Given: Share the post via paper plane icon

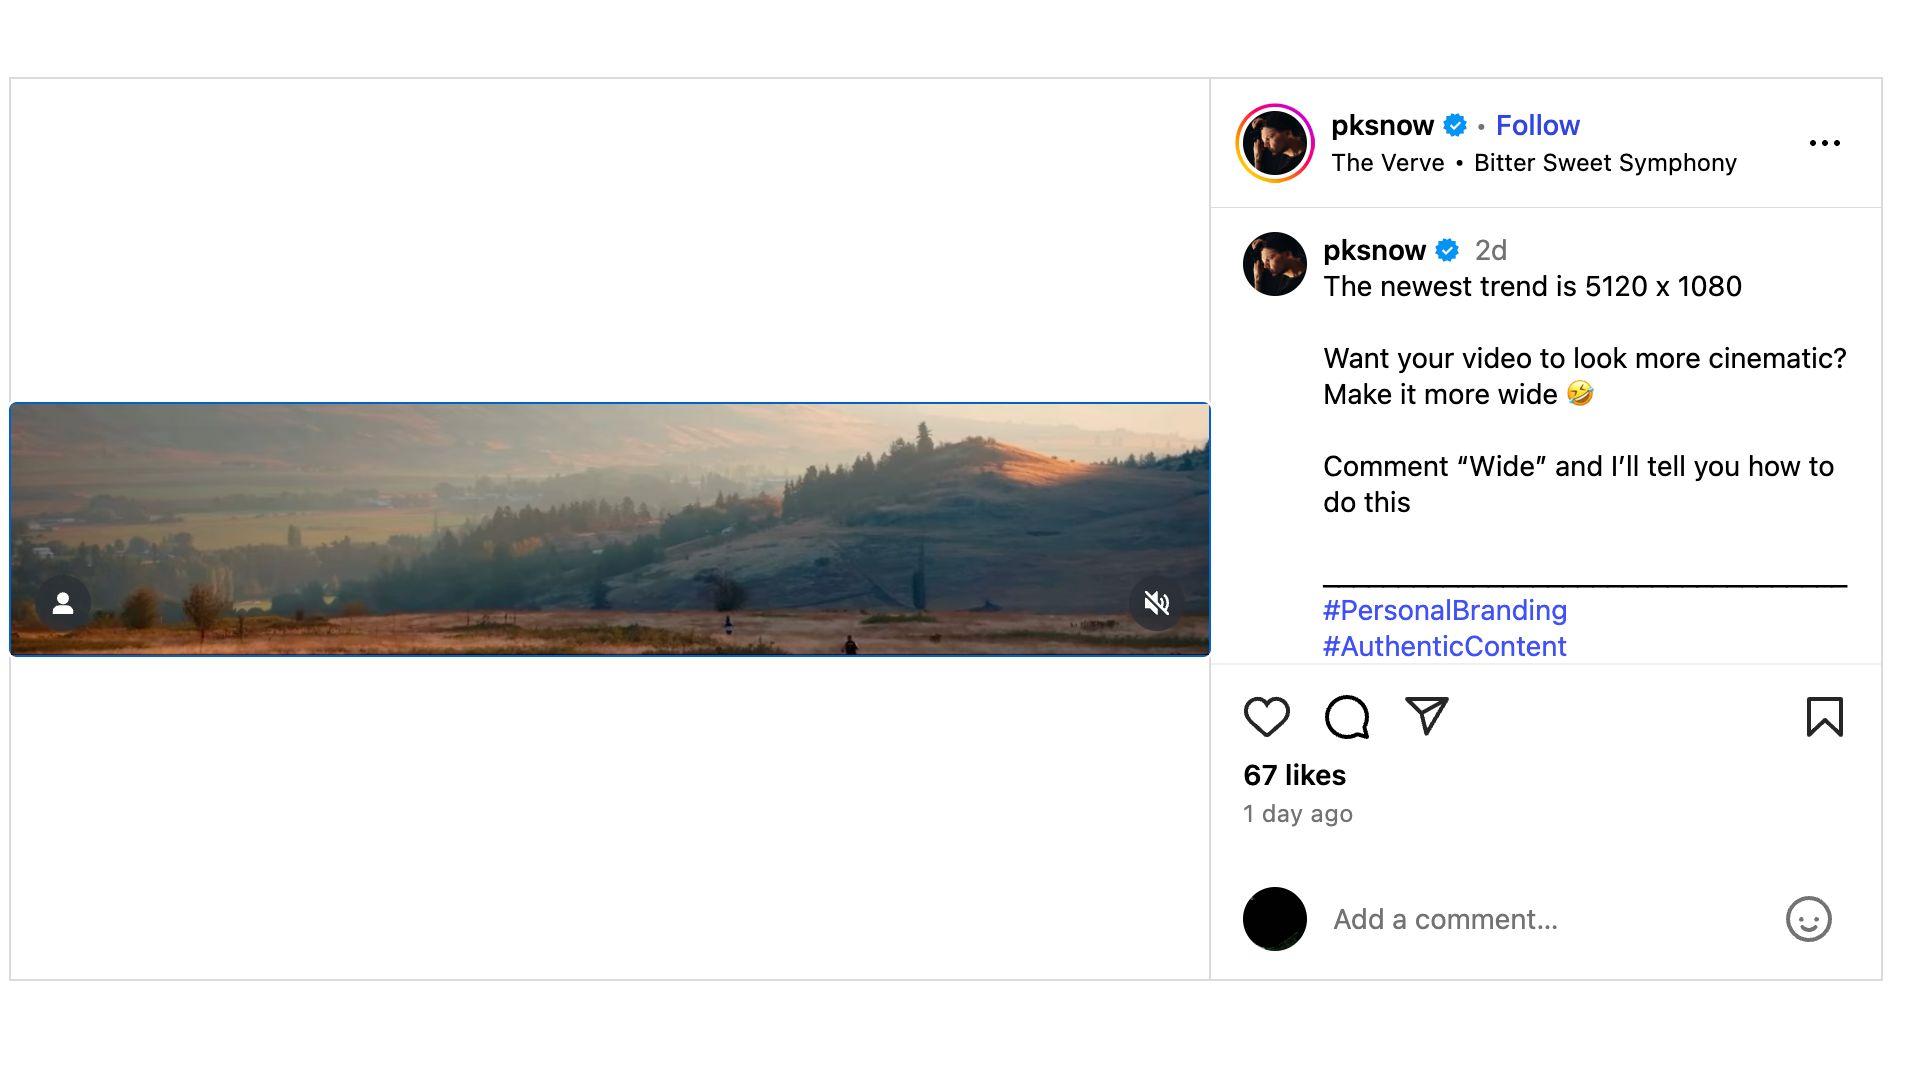Looking at the screenshot, I should pyautogui.click(x=1426, y=716).
